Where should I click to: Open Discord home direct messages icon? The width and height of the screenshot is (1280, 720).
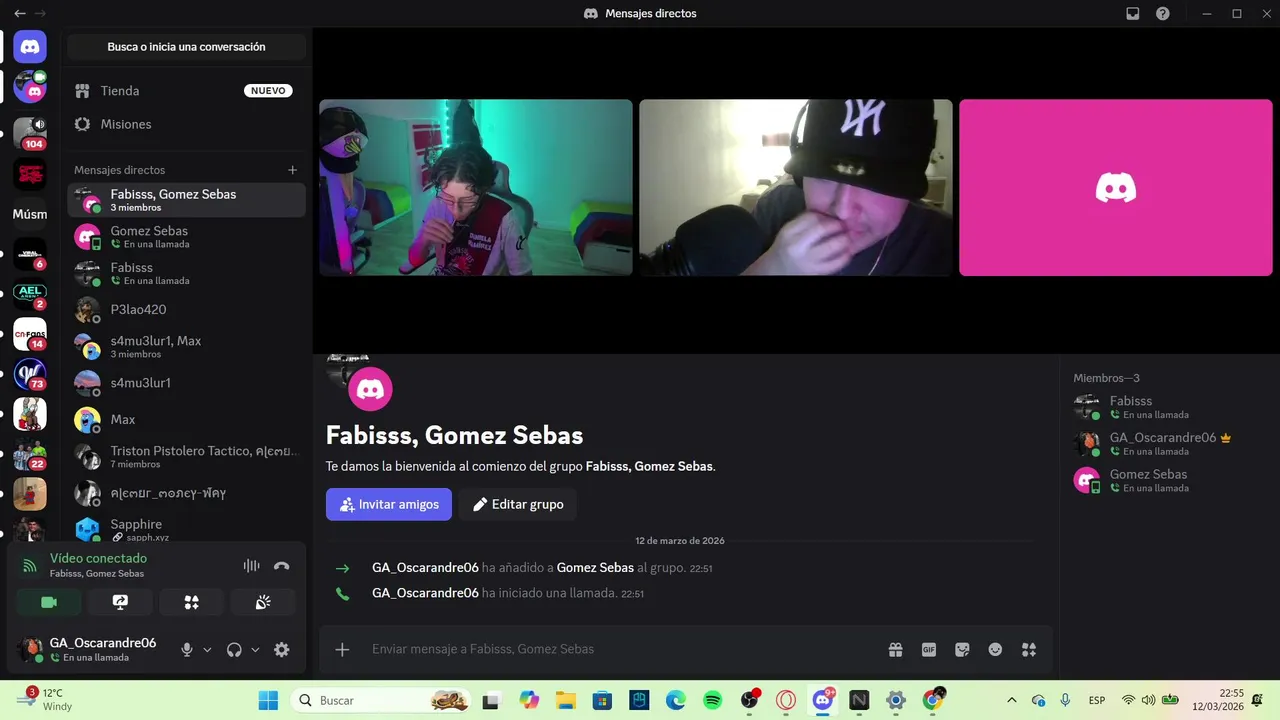(x=30, y=46)
